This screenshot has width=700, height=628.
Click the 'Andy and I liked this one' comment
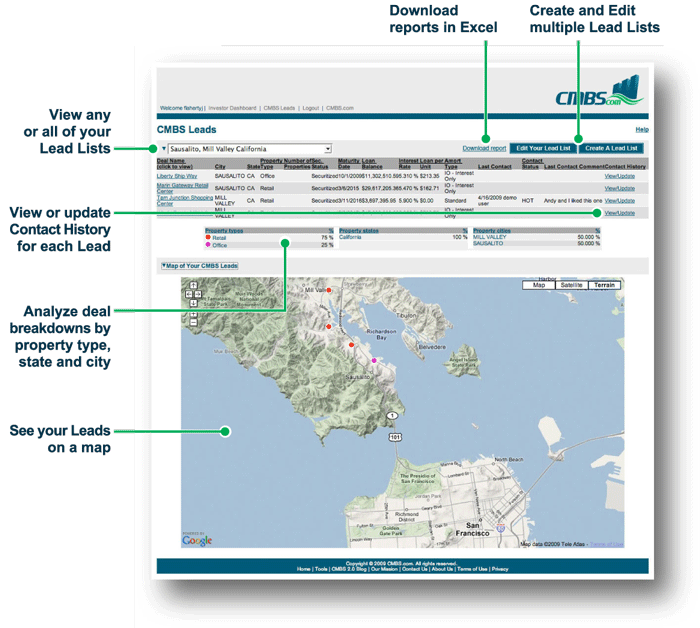573,201
